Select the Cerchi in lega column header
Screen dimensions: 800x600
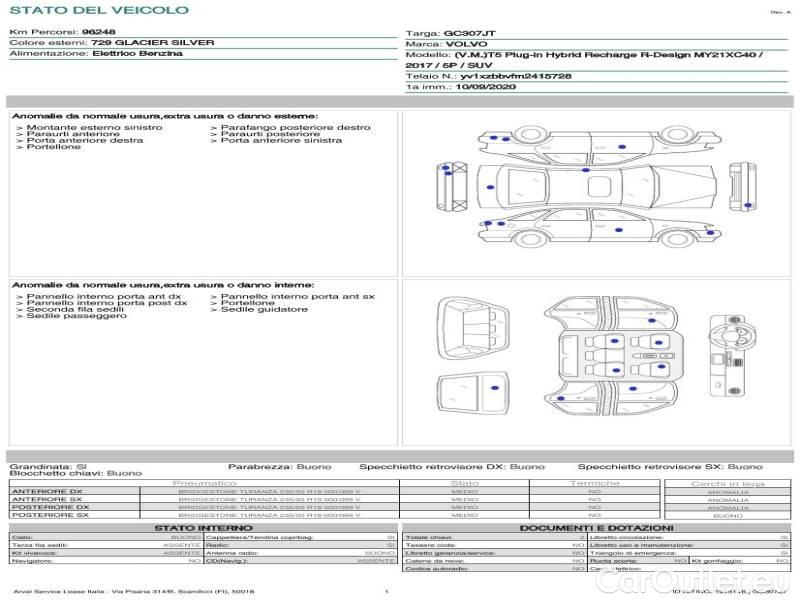[727, 483]
